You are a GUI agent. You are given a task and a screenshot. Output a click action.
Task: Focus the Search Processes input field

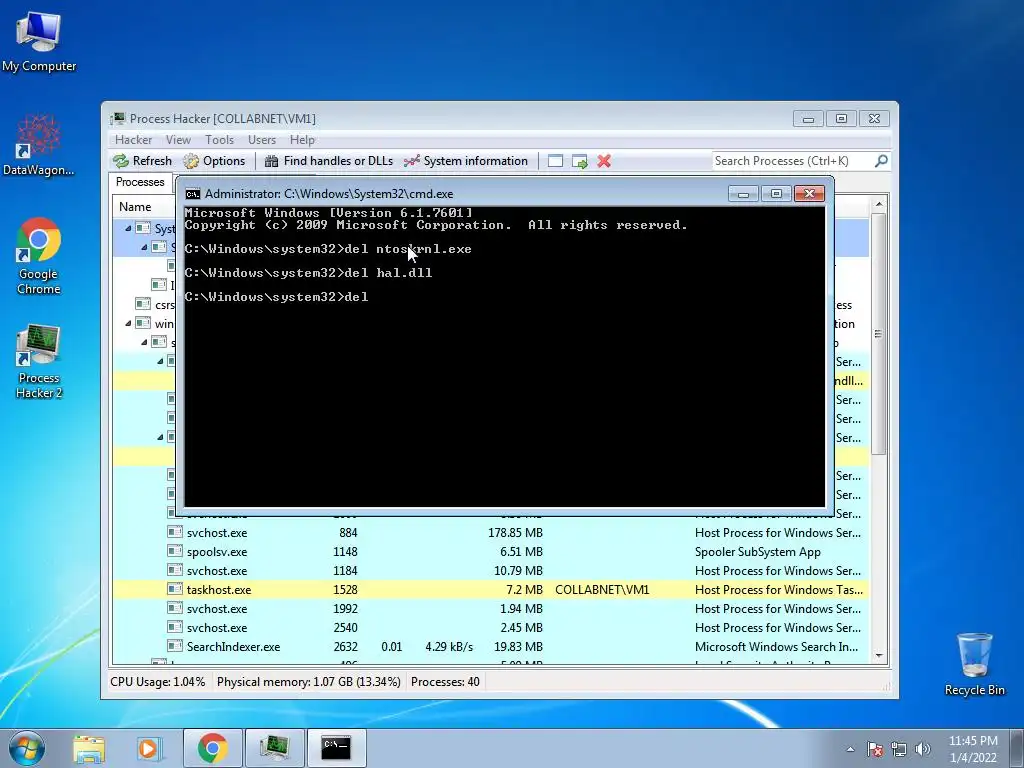[792, 161]
